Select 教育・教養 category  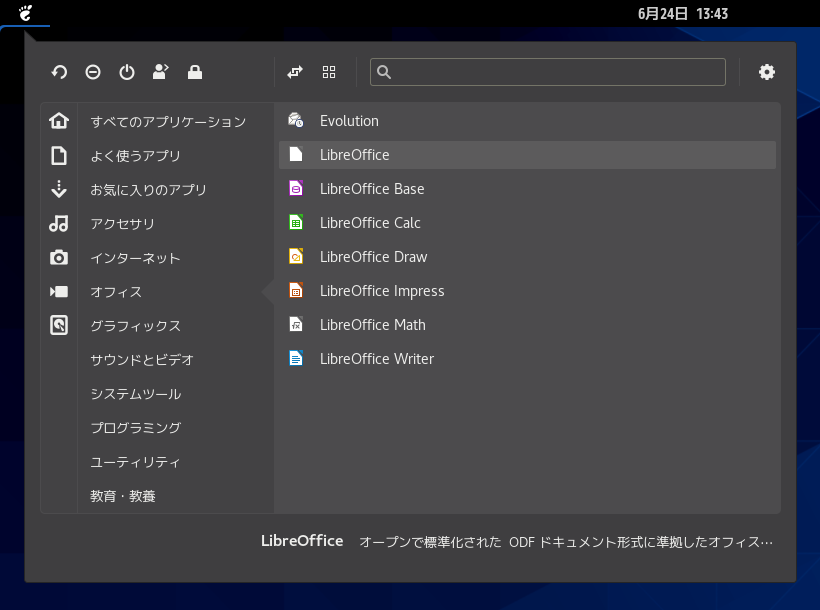click(x=122, y=496)
